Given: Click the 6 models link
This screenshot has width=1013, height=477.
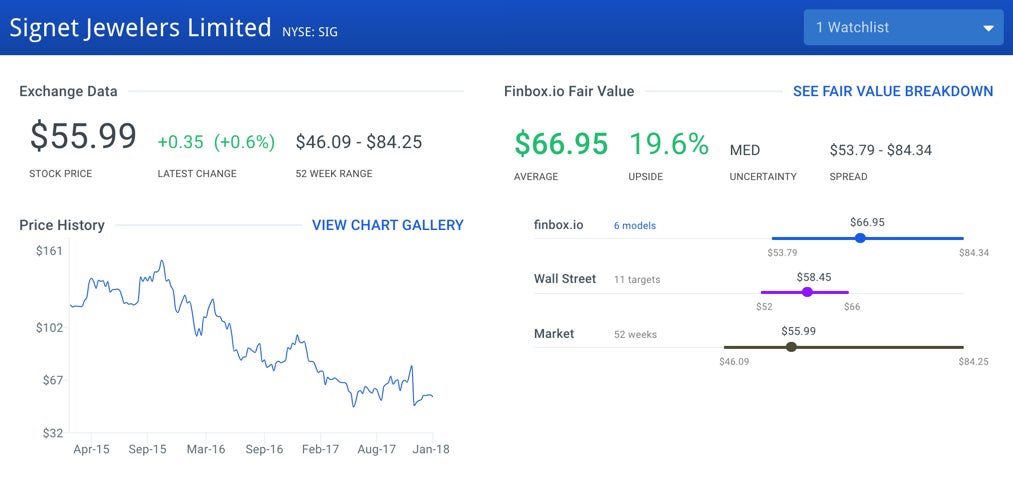Looking at the screenshot, I should [x=634, y=226].
